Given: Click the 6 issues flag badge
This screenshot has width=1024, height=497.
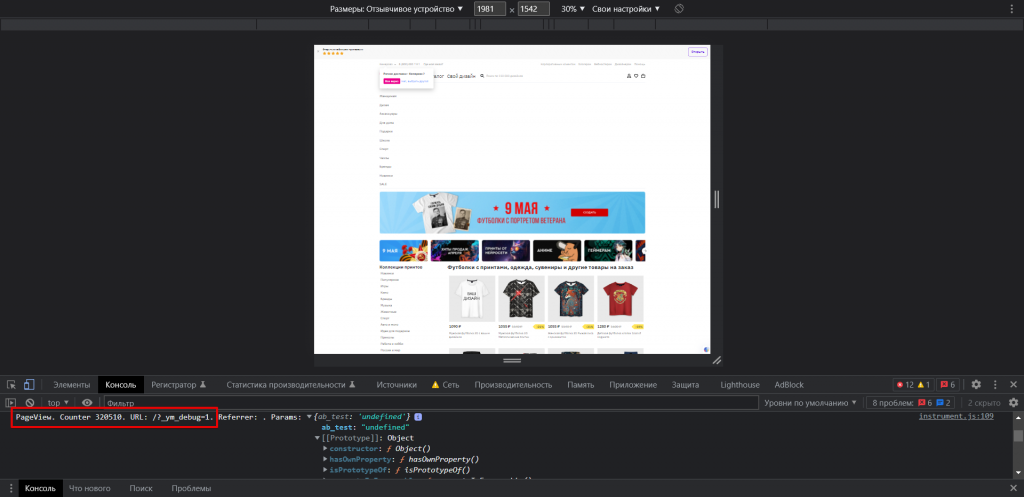Looking at the screenshot, I should (948, 385).
